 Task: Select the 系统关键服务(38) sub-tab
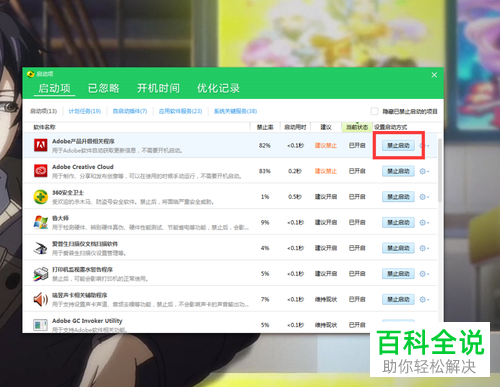point(235,111)
